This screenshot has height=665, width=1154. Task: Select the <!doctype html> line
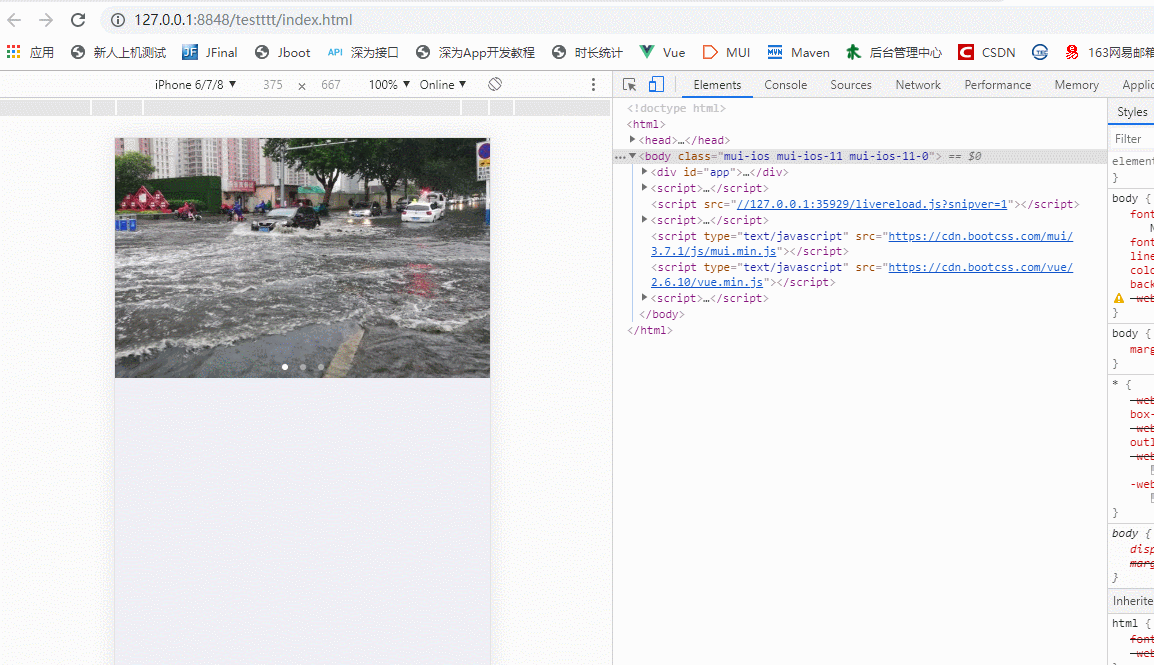point(676,108)
